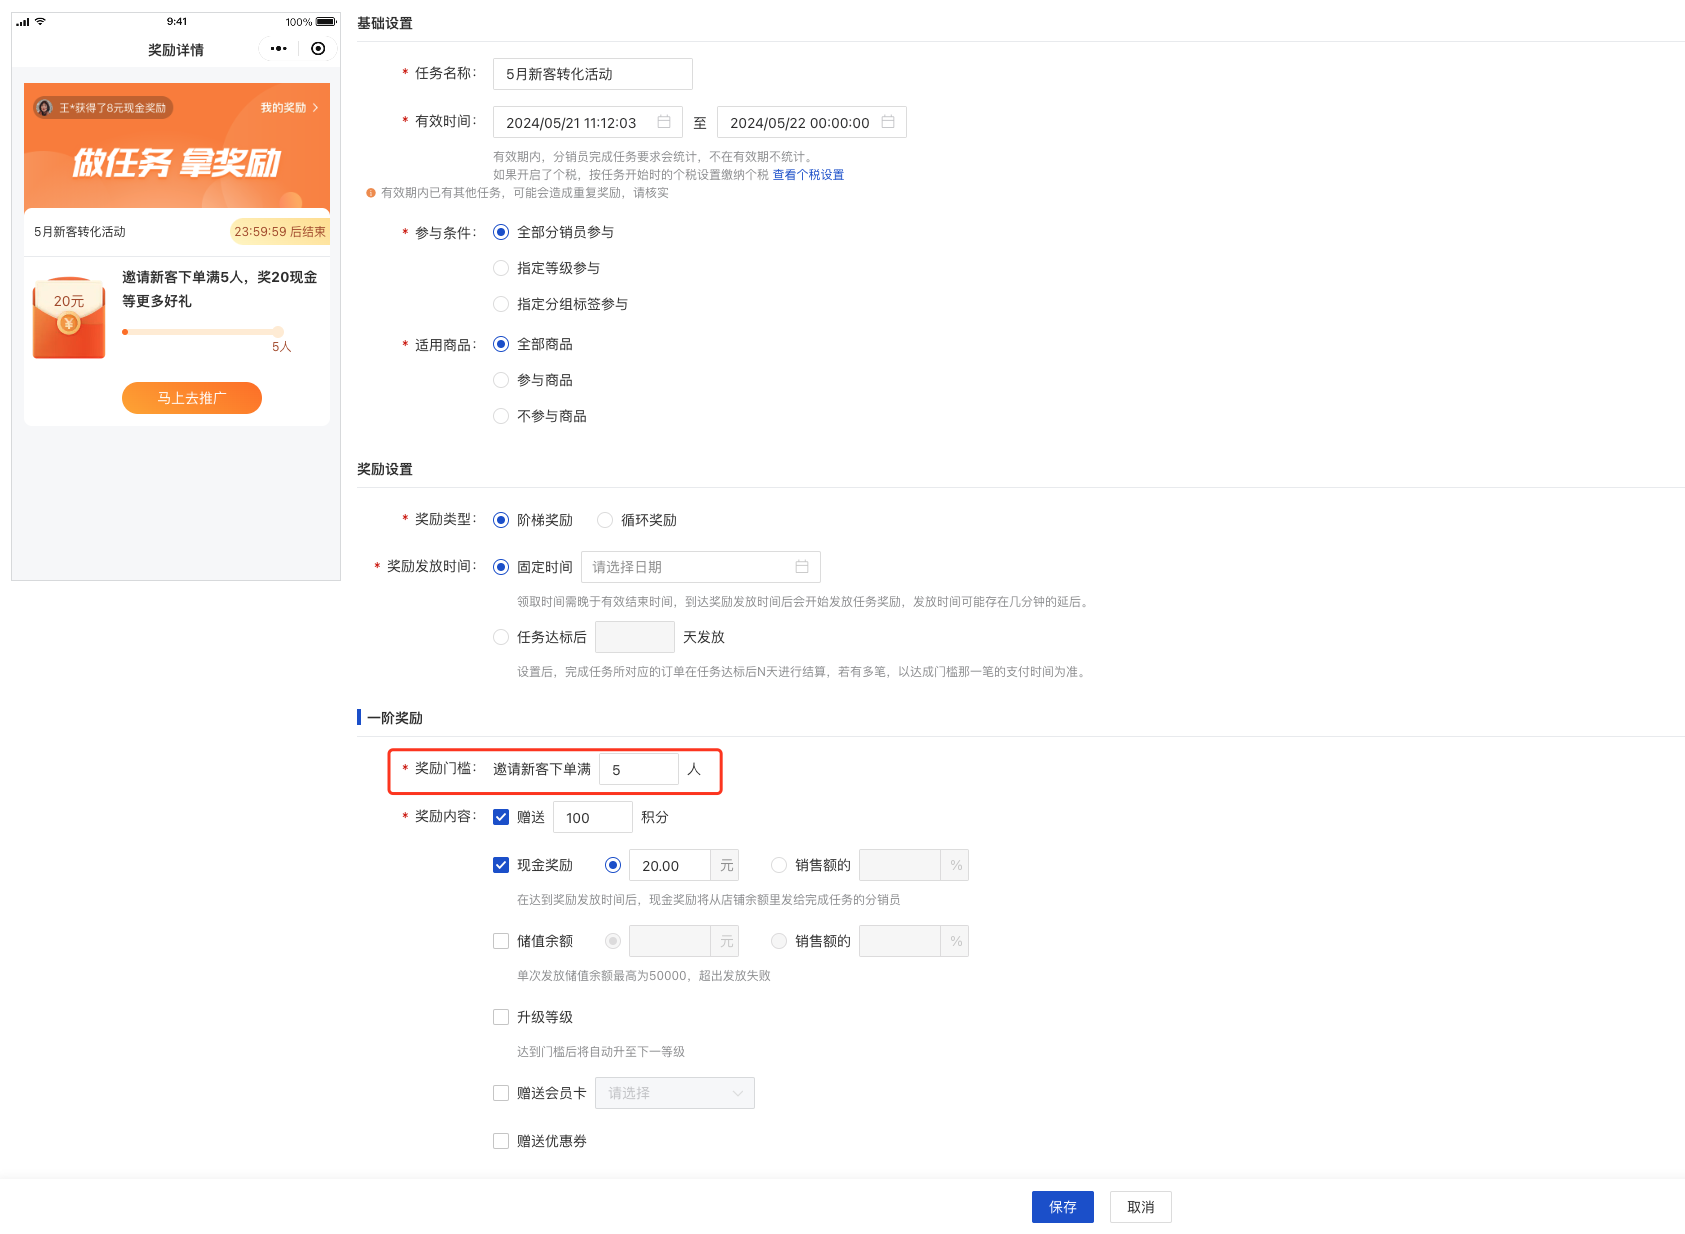
Task: Open the 请选择日期 date picker
Action: [x=701, y=567]
